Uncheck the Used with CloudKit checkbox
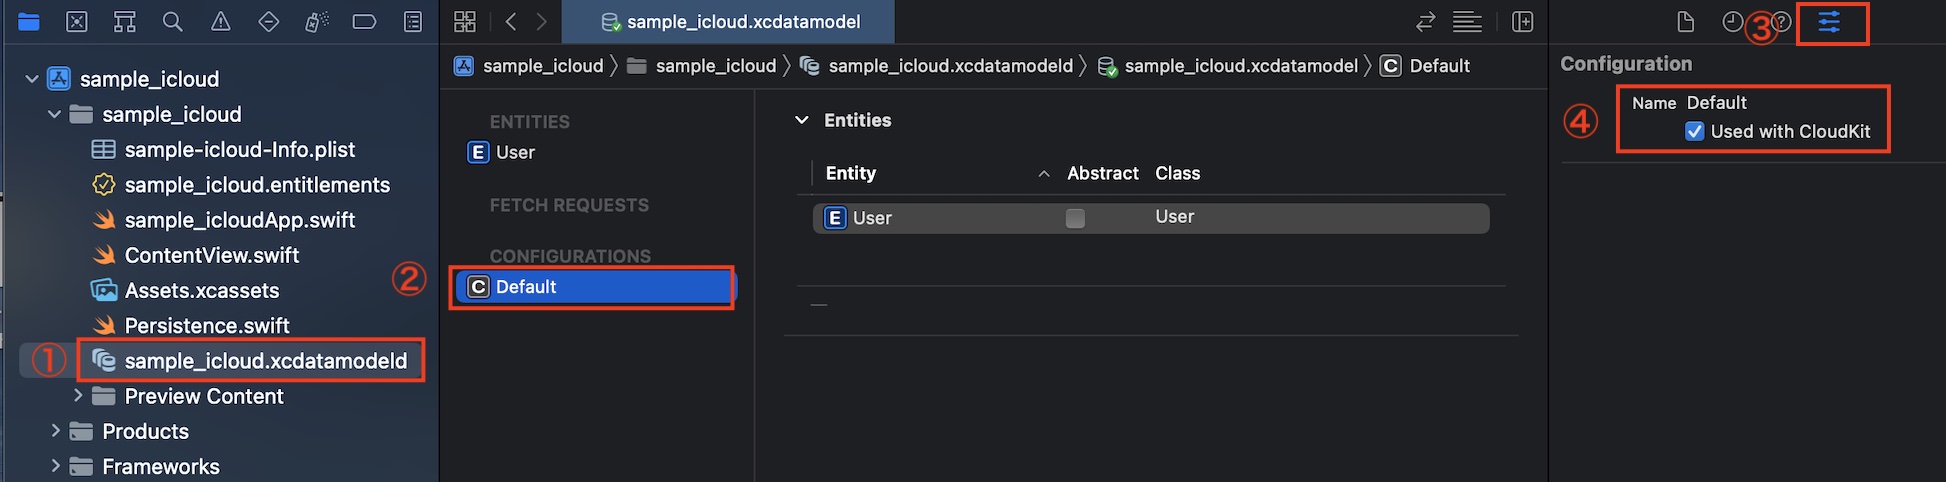 pos(1695,131)
